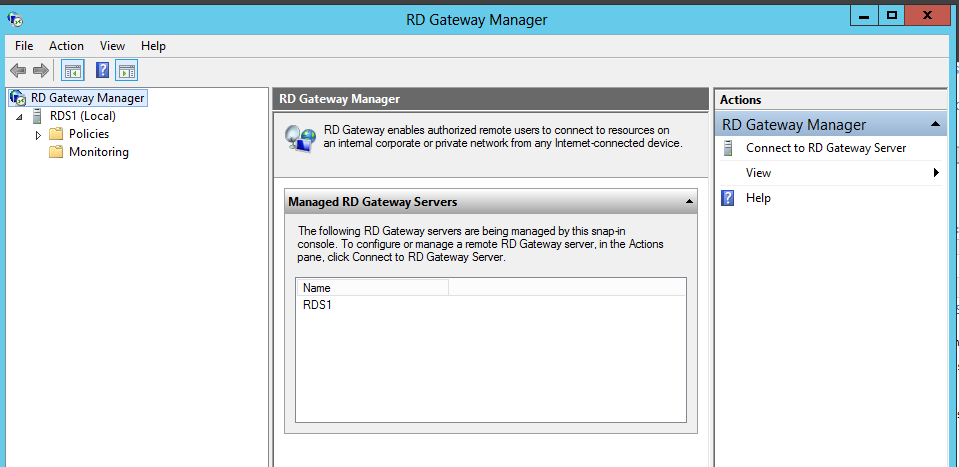Select RD Gateway Manager in console tree

tap(87, 98)
